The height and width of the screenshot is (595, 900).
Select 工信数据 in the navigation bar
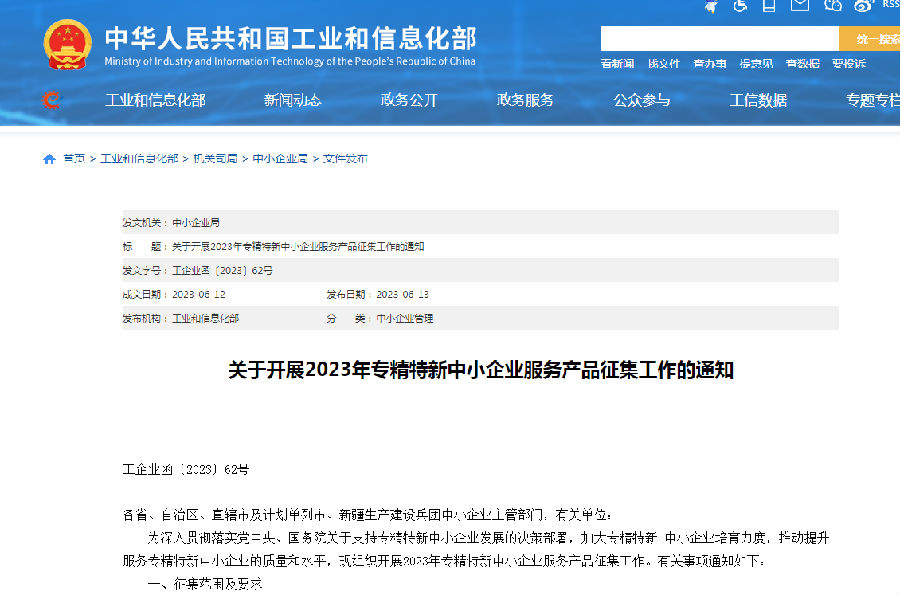[x=758, y=100]
